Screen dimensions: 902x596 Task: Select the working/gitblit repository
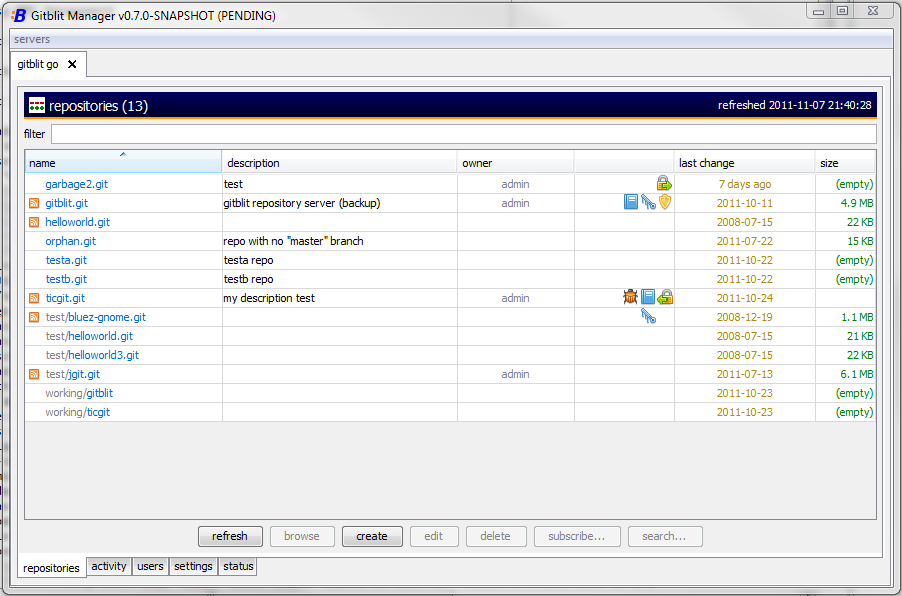click(79, 393)
